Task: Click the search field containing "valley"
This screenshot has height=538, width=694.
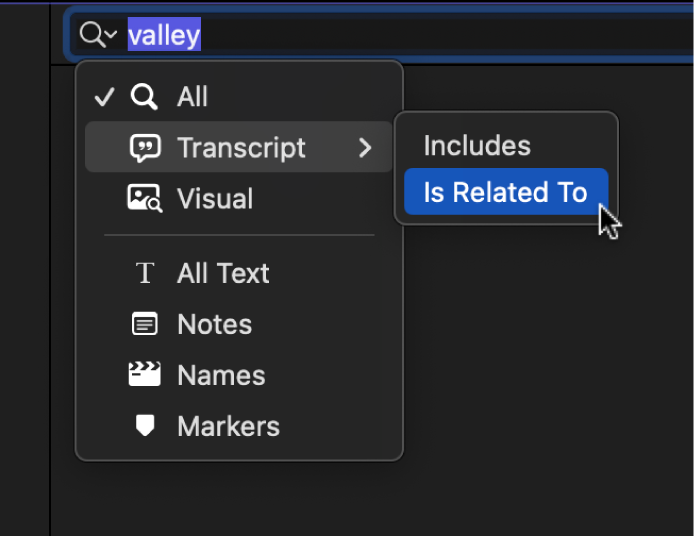Action: (x=400, y=36)
